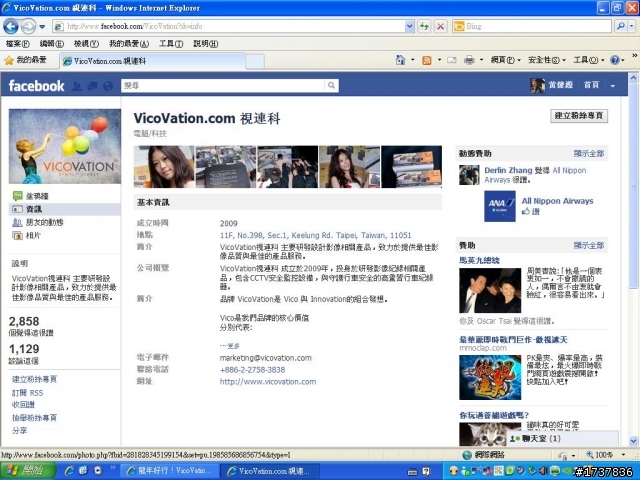This screenshot has width=640, height=480.
Task: Select the 資訊 sidebar item
Action: click(x=64, y=209)
